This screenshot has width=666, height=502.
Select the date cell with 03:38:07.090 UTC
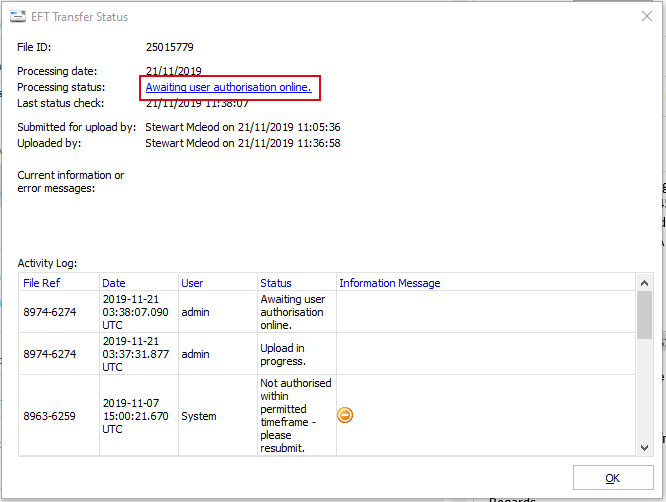pyautogui.click(x=137, y=312)
